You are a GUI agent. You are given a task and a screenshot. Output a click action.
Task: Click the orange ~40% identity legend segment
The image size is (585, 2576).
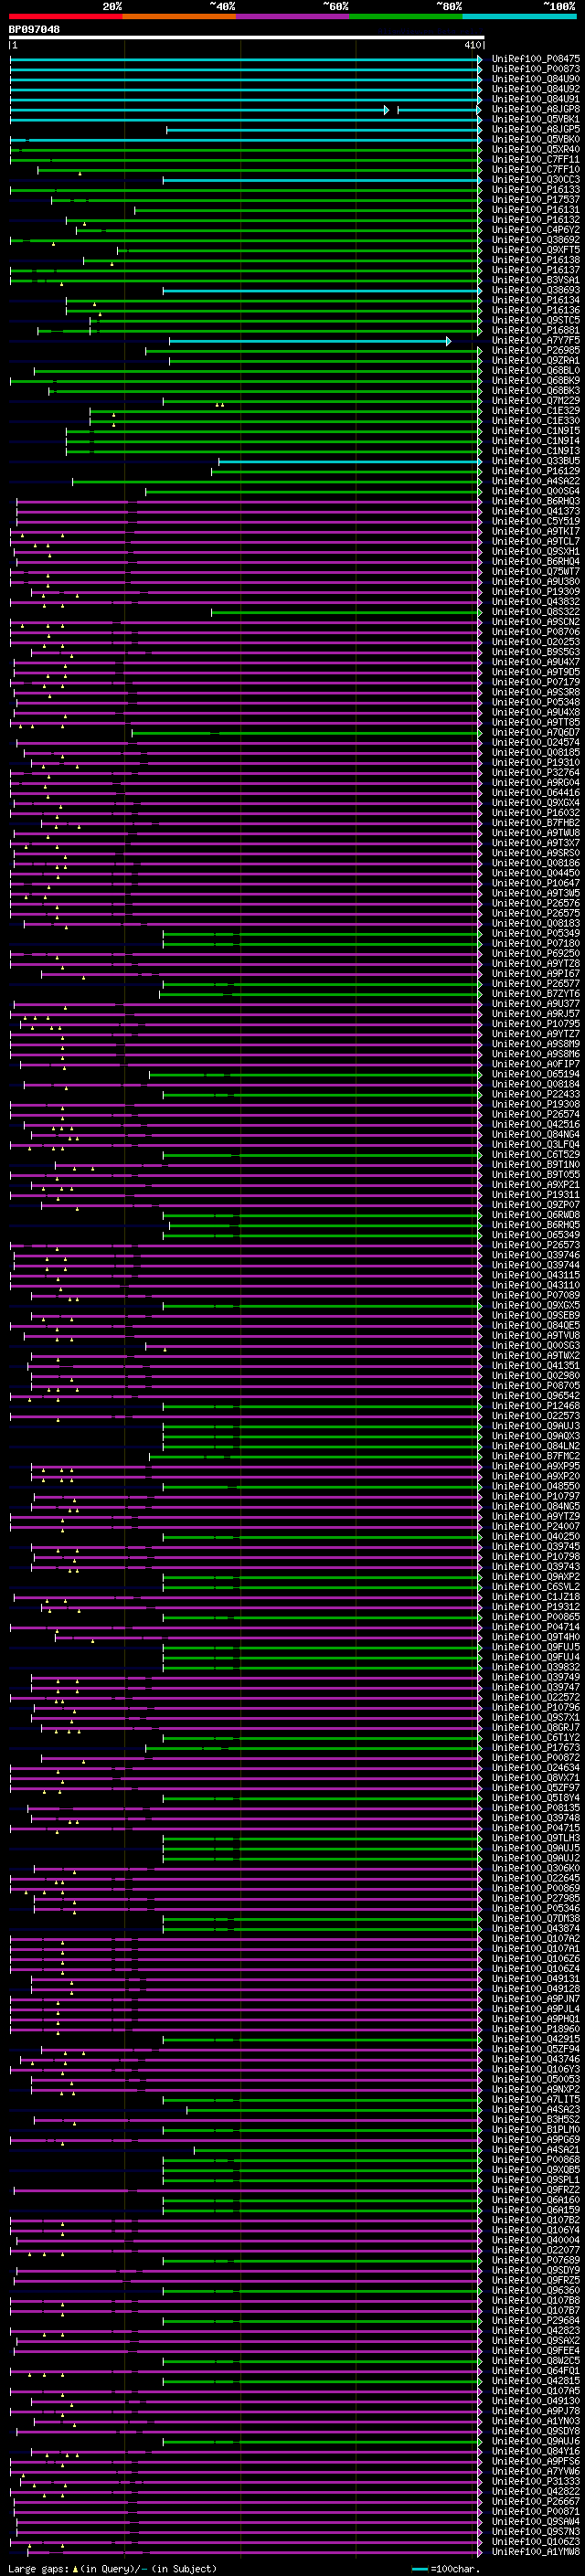coord(179,17)
